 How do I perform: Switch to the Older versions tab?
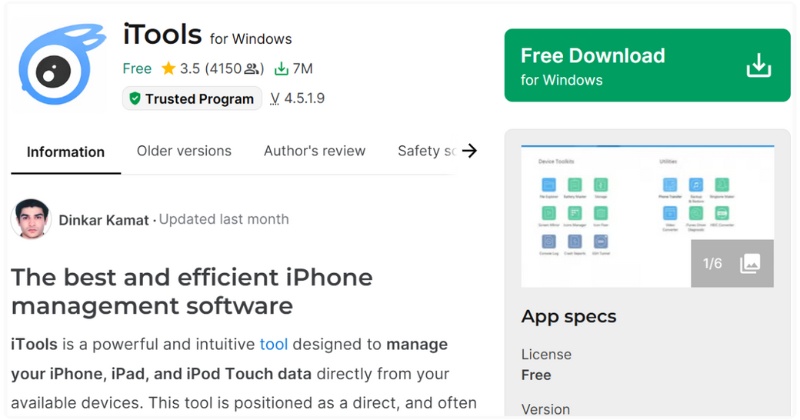(184, 151)
